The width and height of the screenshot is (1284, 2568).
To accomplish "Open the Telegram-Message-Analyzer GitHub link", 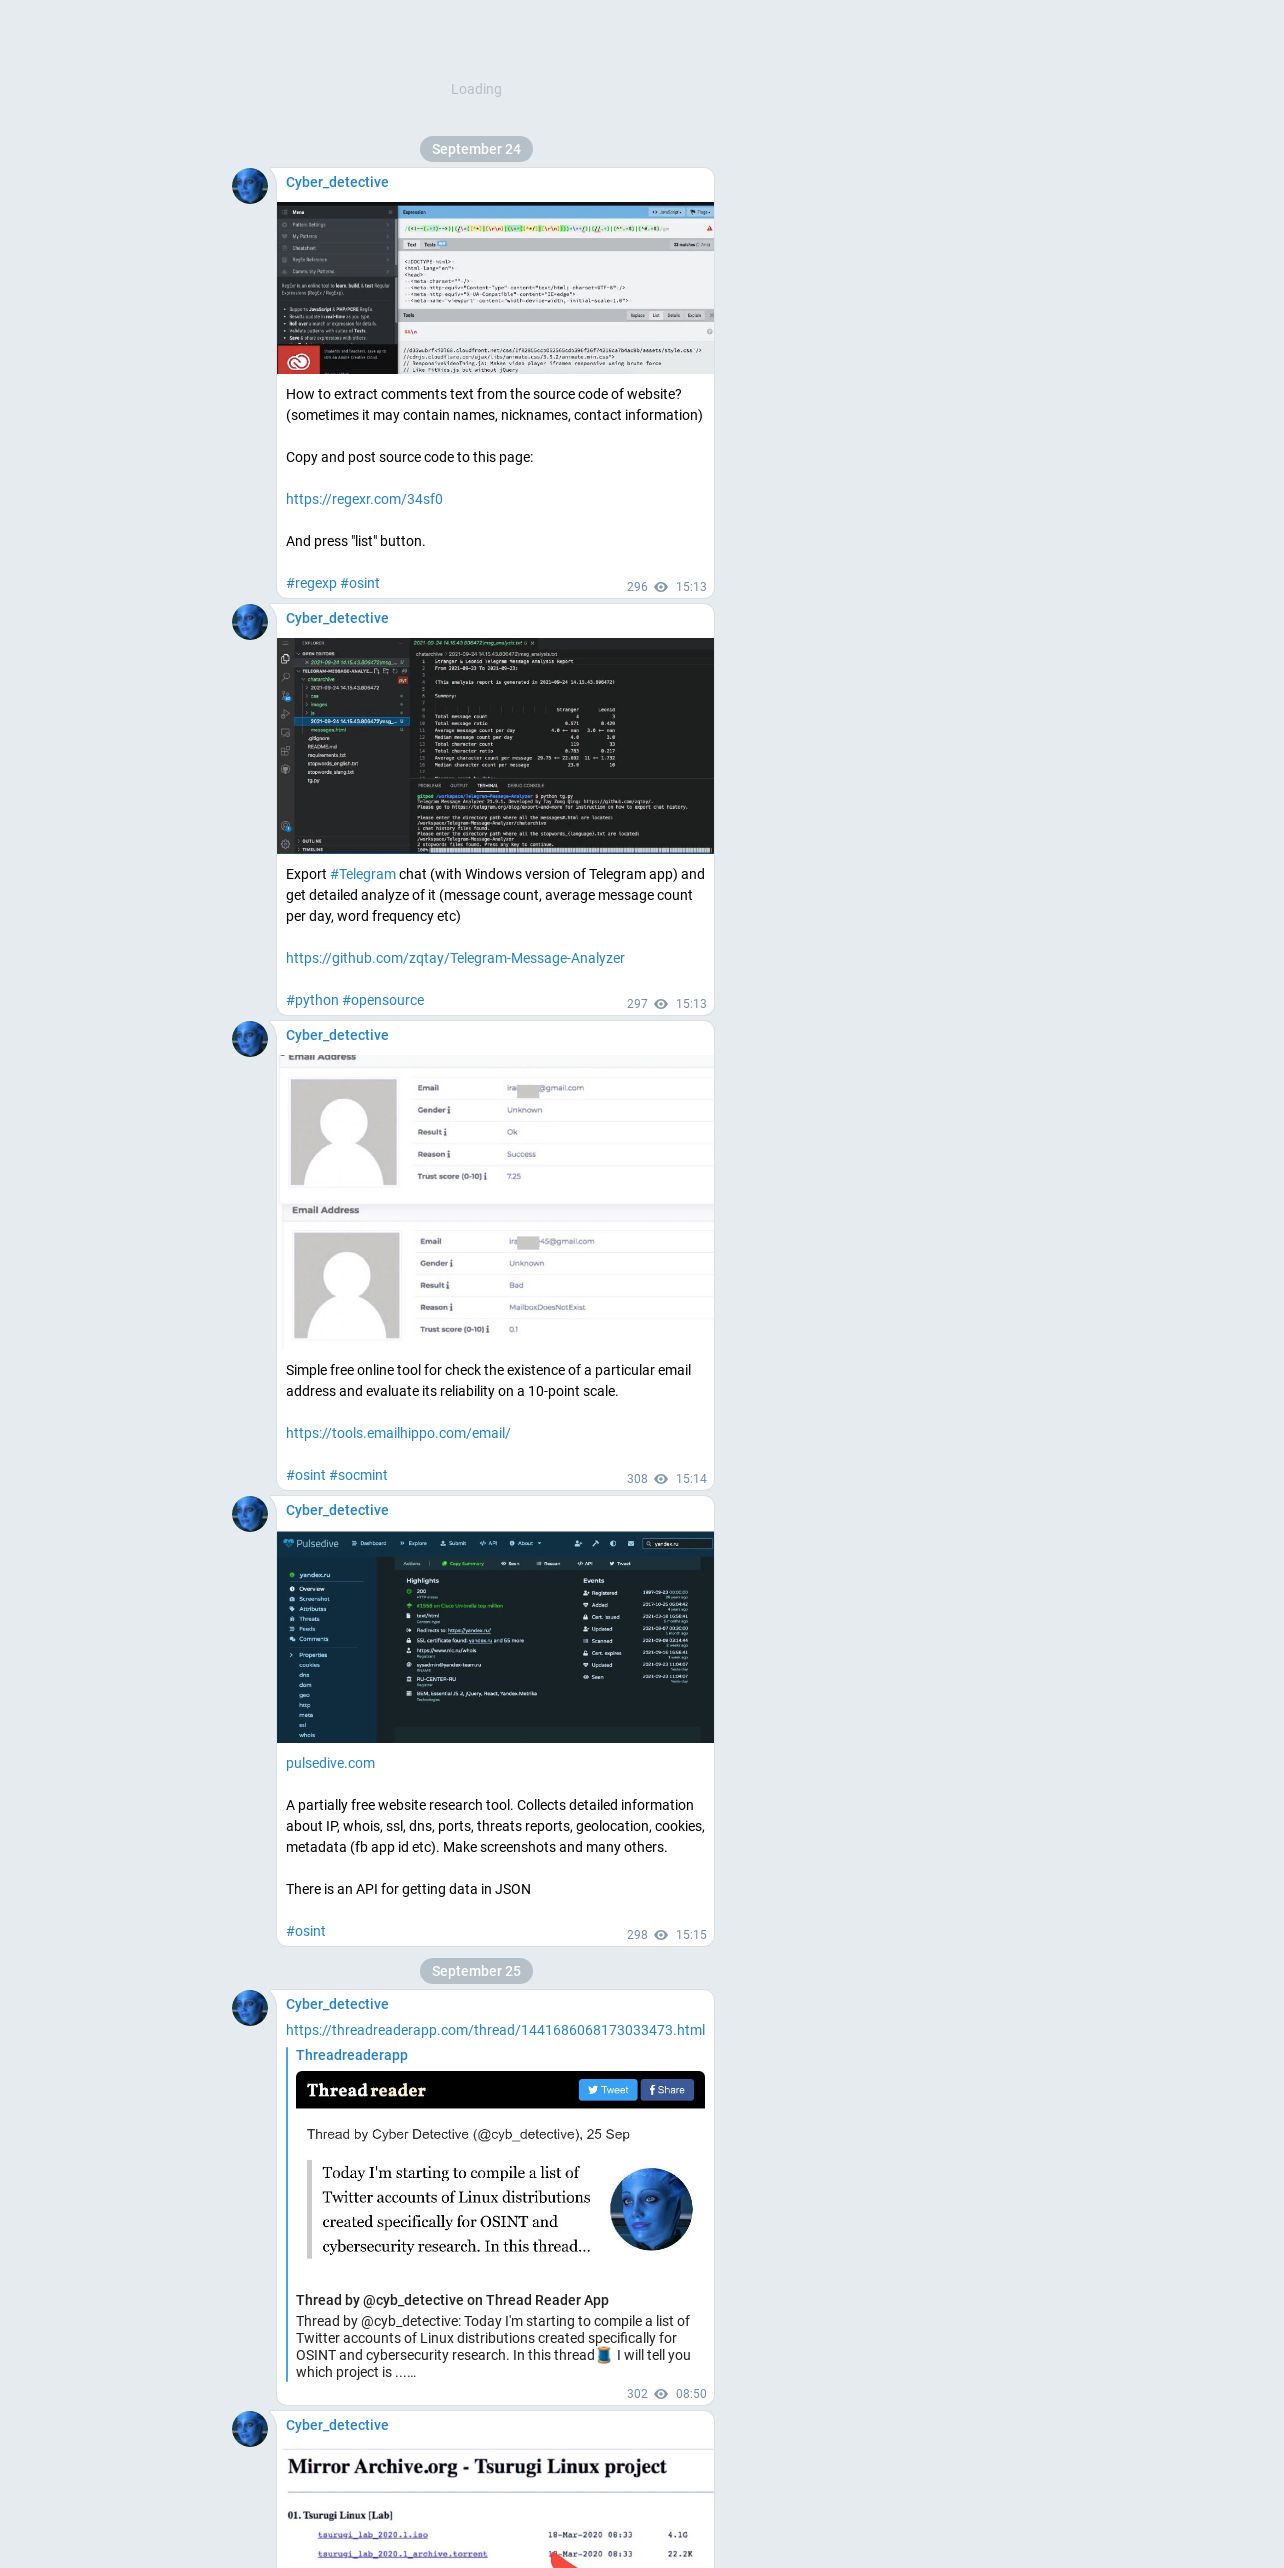I will coord(455,958).
